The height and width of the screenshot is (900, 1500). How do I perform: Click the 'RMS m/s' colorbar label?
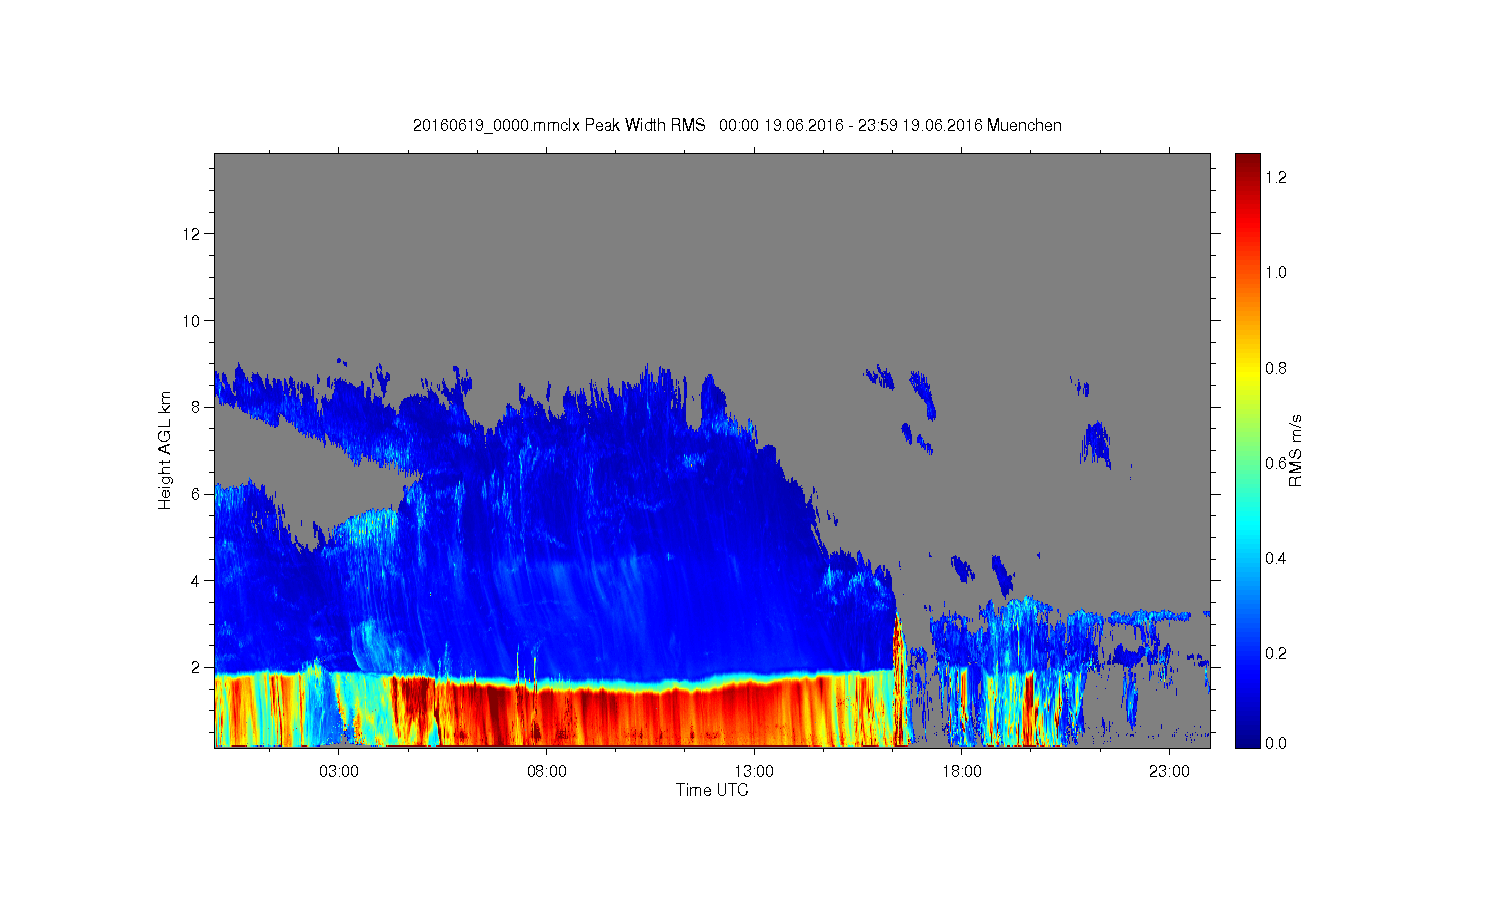point(1295,450)
